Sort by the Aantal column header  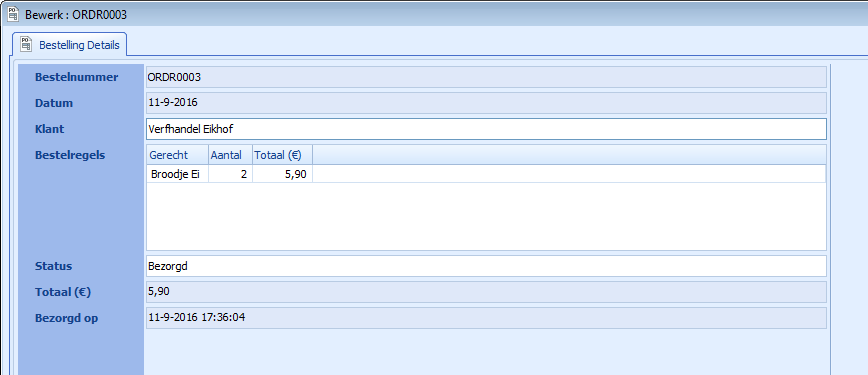tap(230, 155)
